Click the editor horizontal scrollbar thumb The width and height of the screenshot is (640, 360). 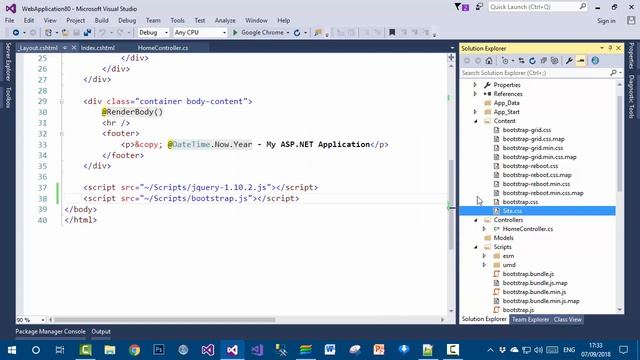[164, 320]
